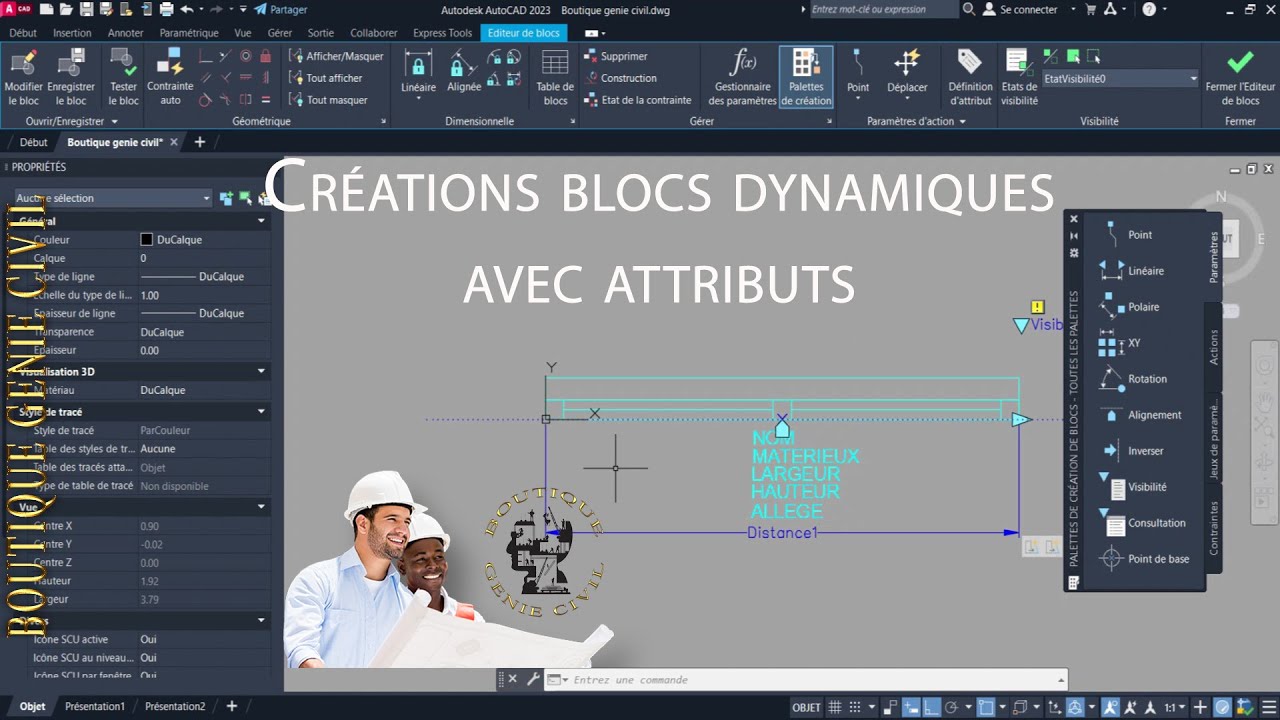Collapse Visualisation 3D properties section

pos(261,371)
